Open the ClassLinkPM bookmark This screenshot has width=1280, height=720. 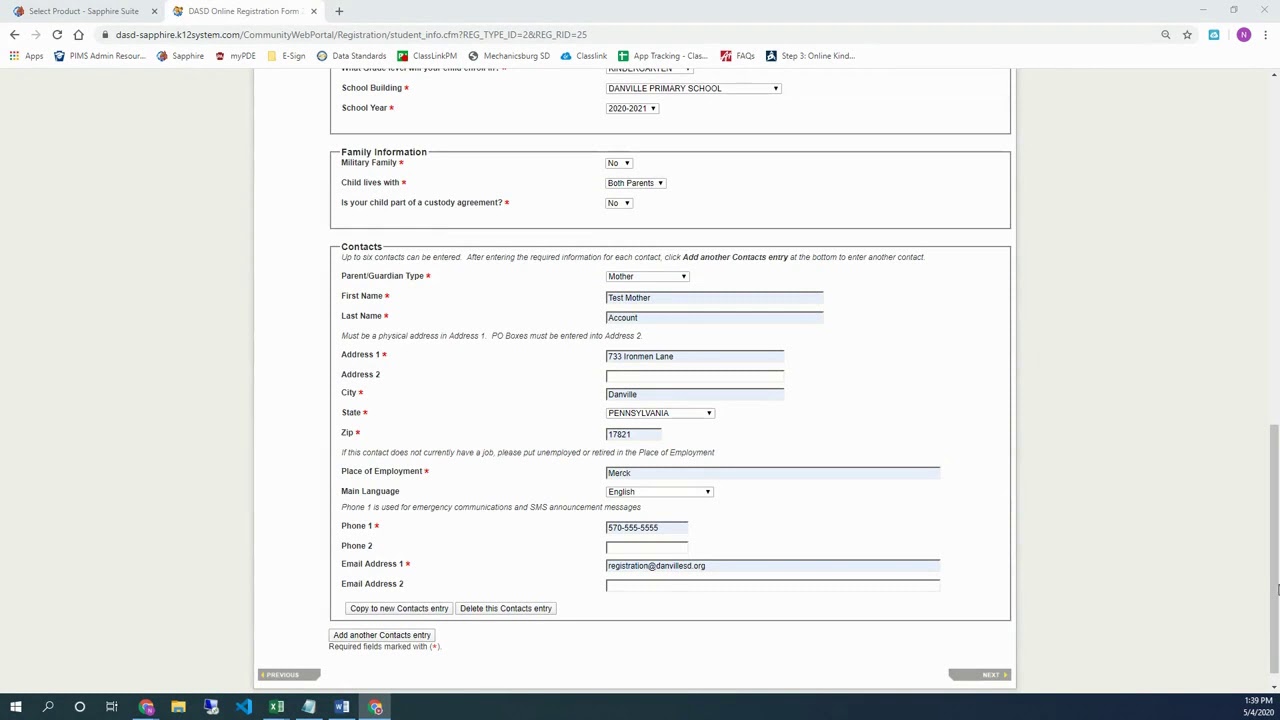tap(427, 56)
